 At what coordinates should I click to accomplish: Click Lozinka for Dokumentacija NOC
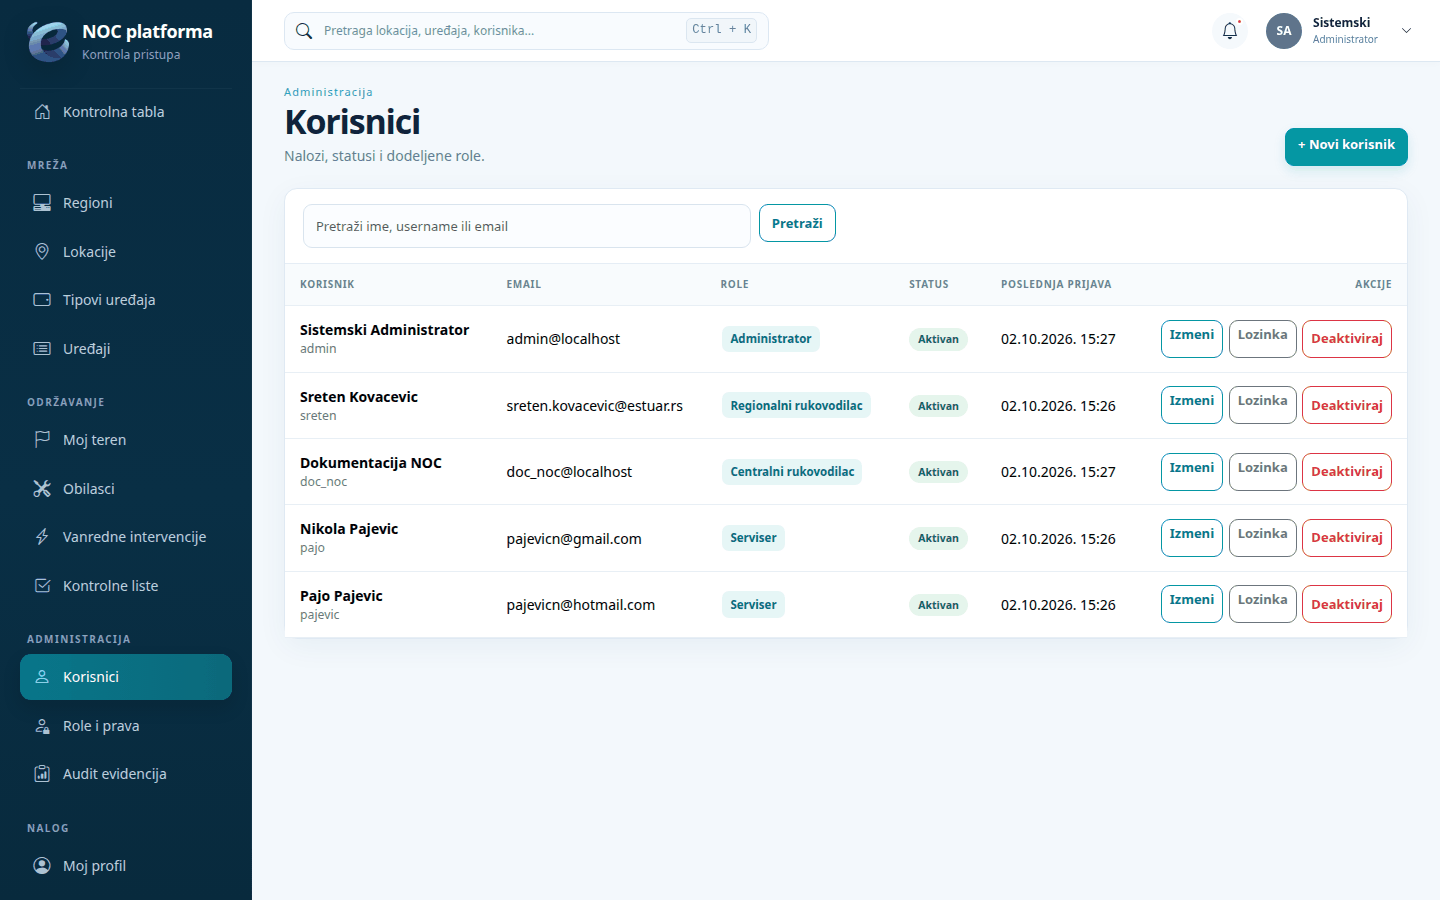[x=1263, y=472]
